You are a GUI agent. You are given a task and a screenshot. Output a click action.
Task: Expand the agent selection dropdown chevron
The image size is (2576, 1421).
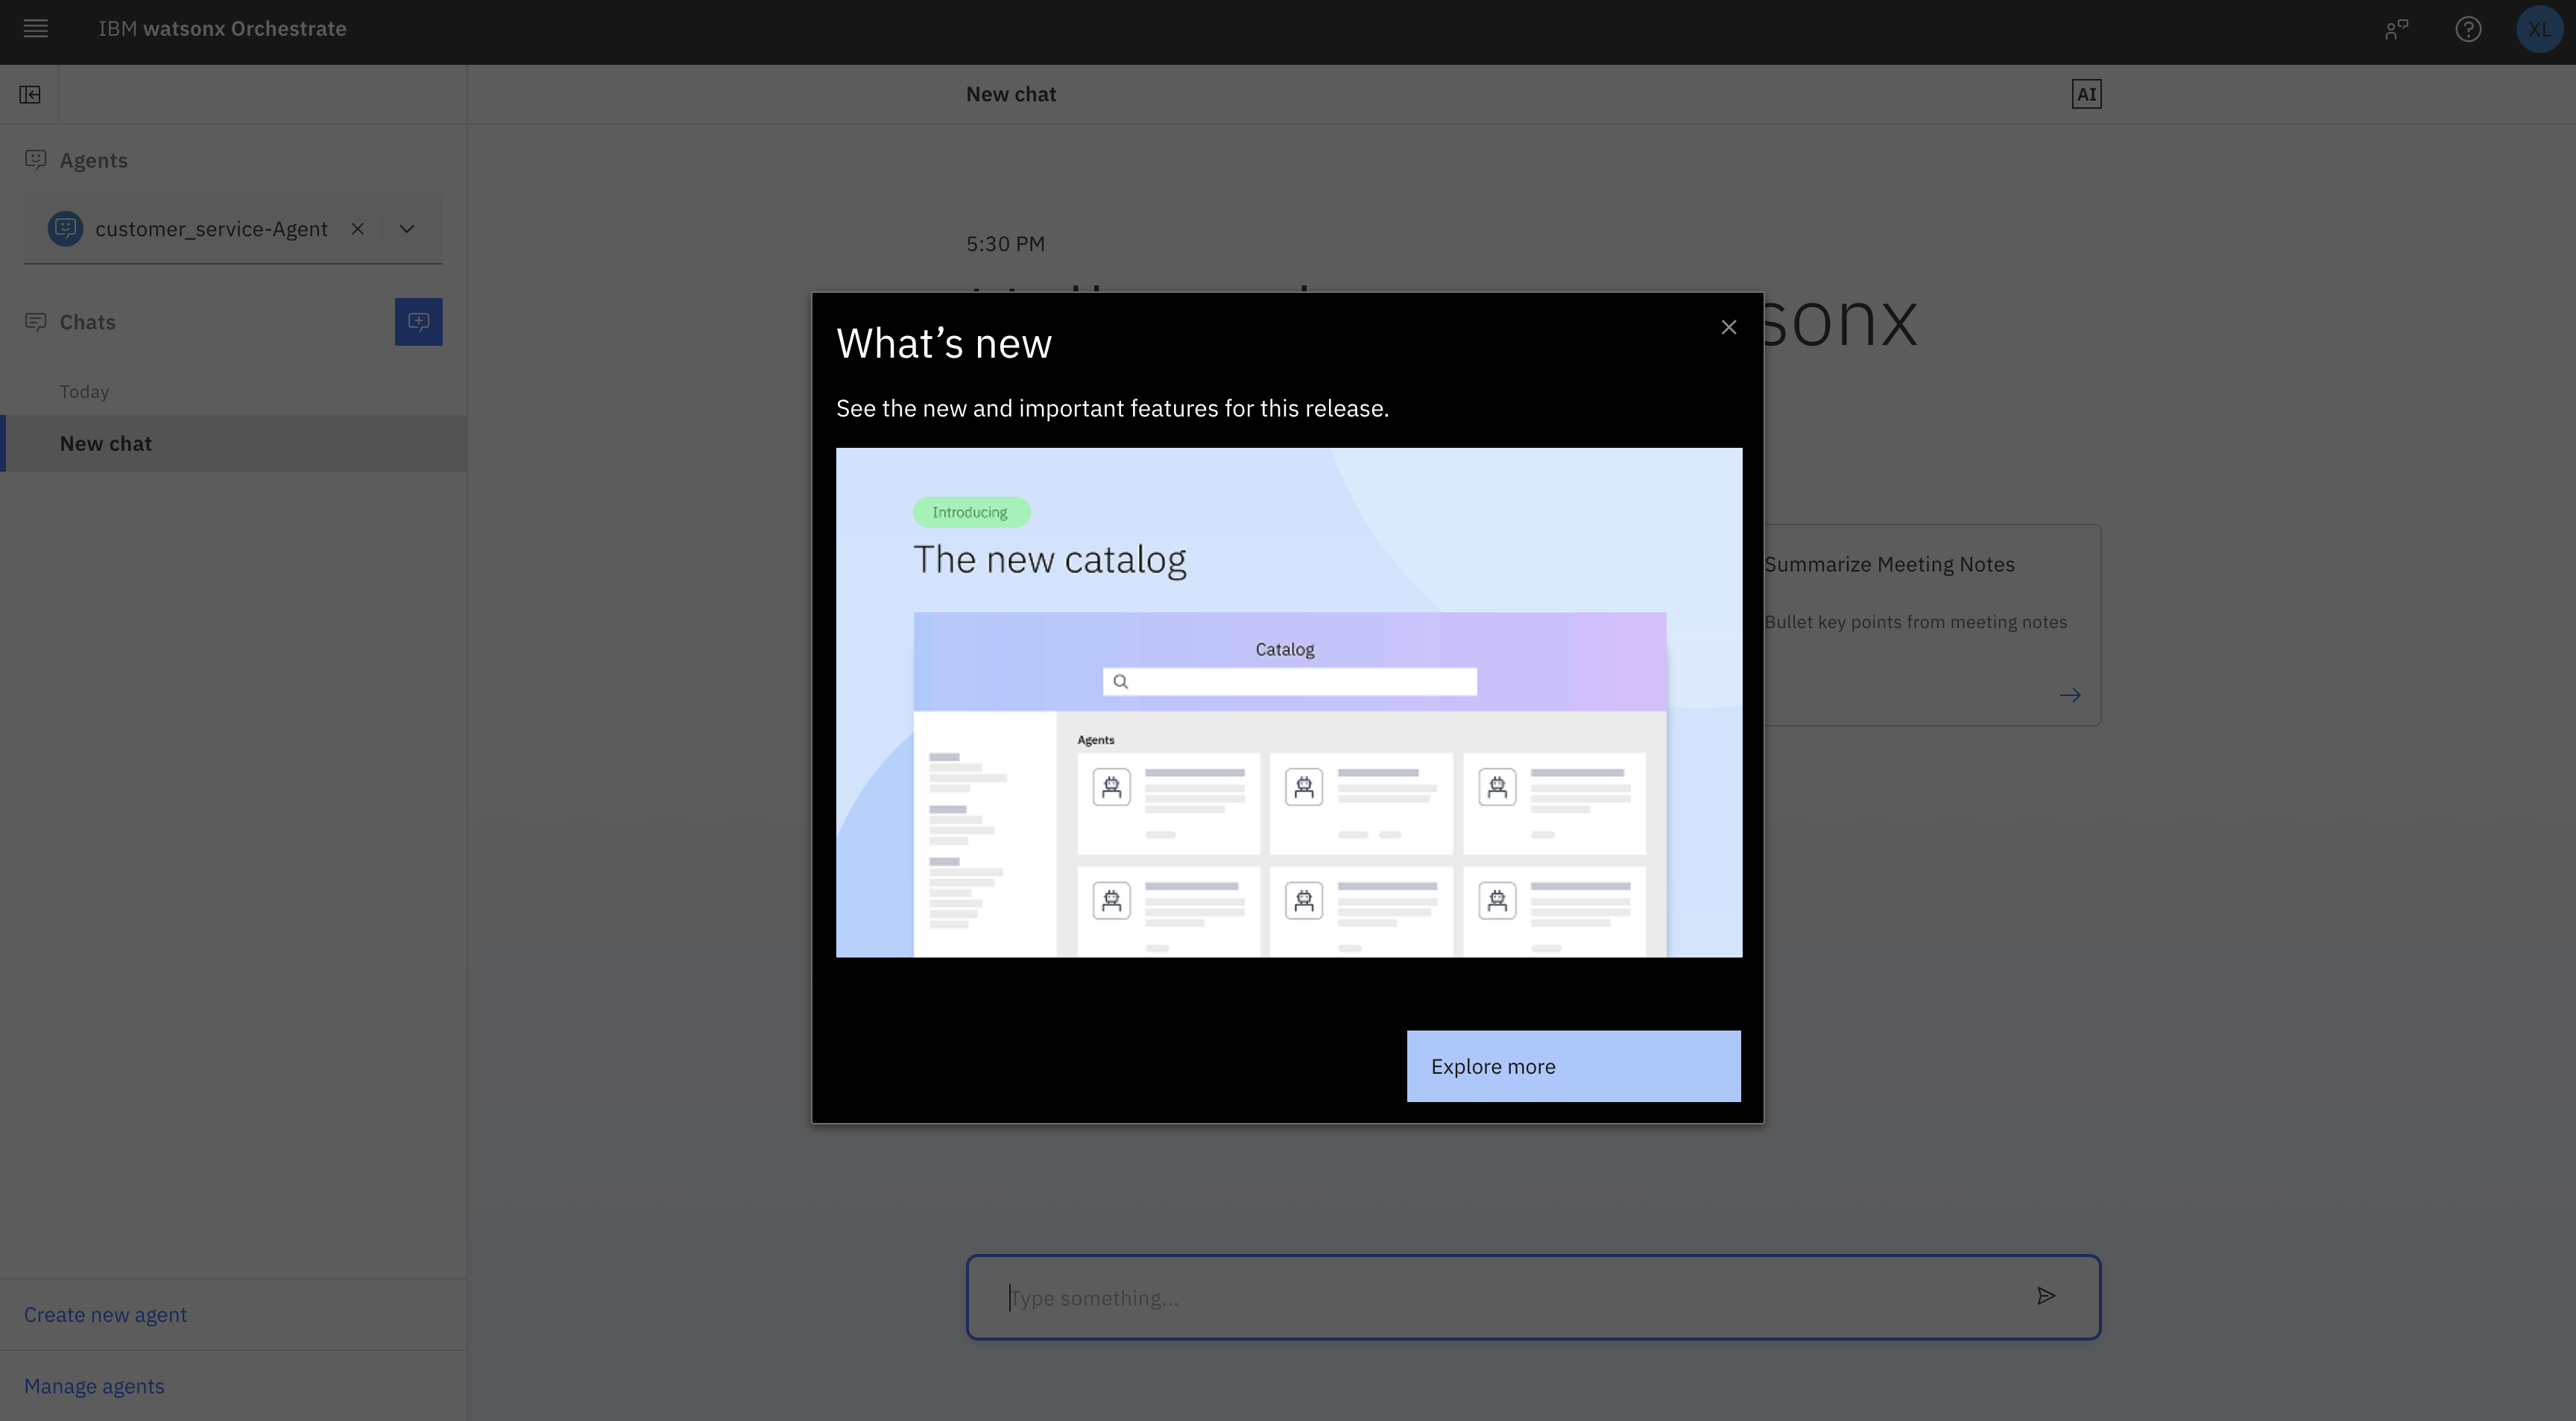[407, 229]
